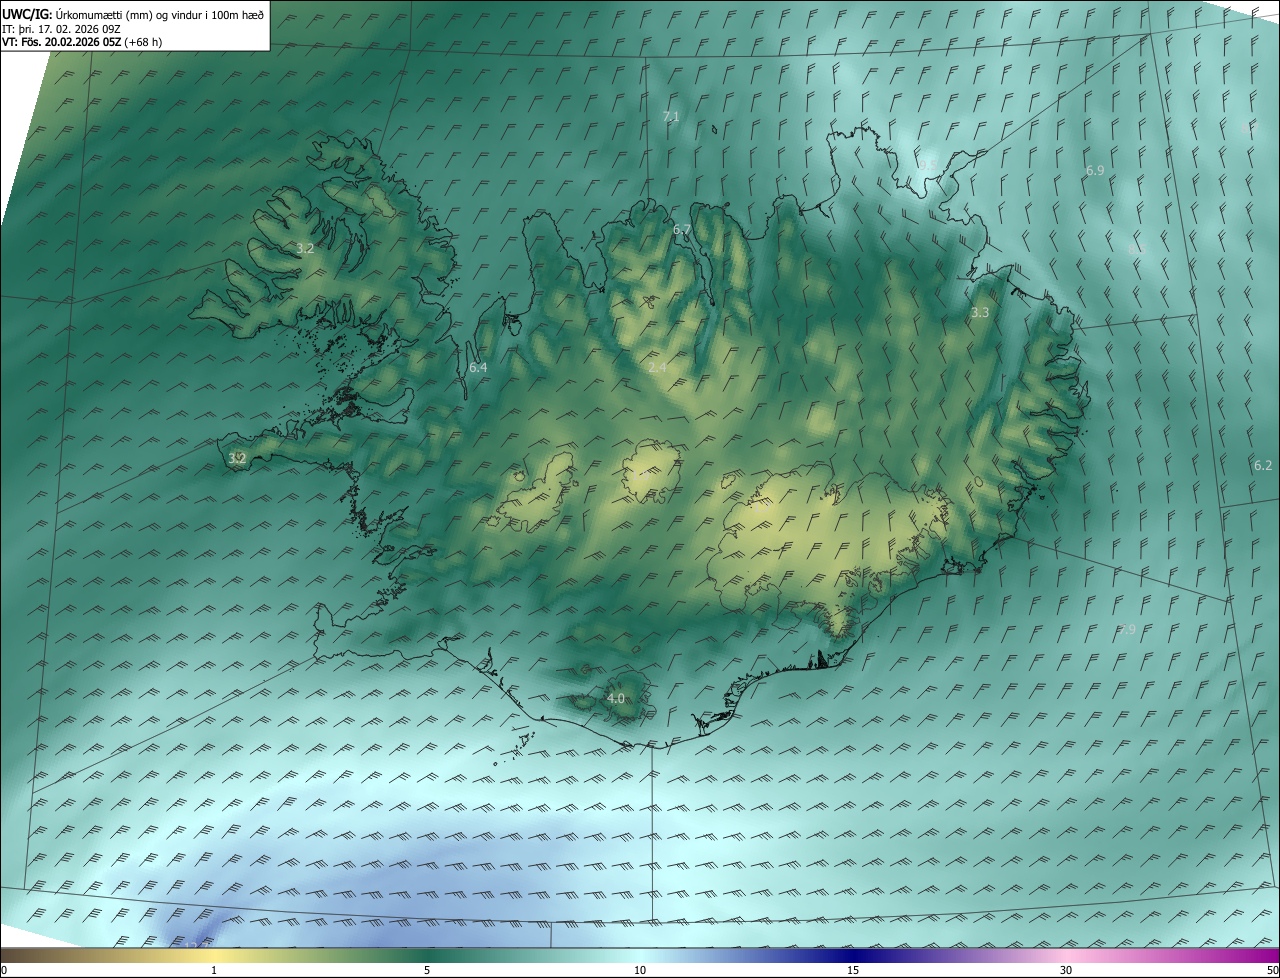
Task: Click the 7.1 value label on the map
Action: coord(671,117)
